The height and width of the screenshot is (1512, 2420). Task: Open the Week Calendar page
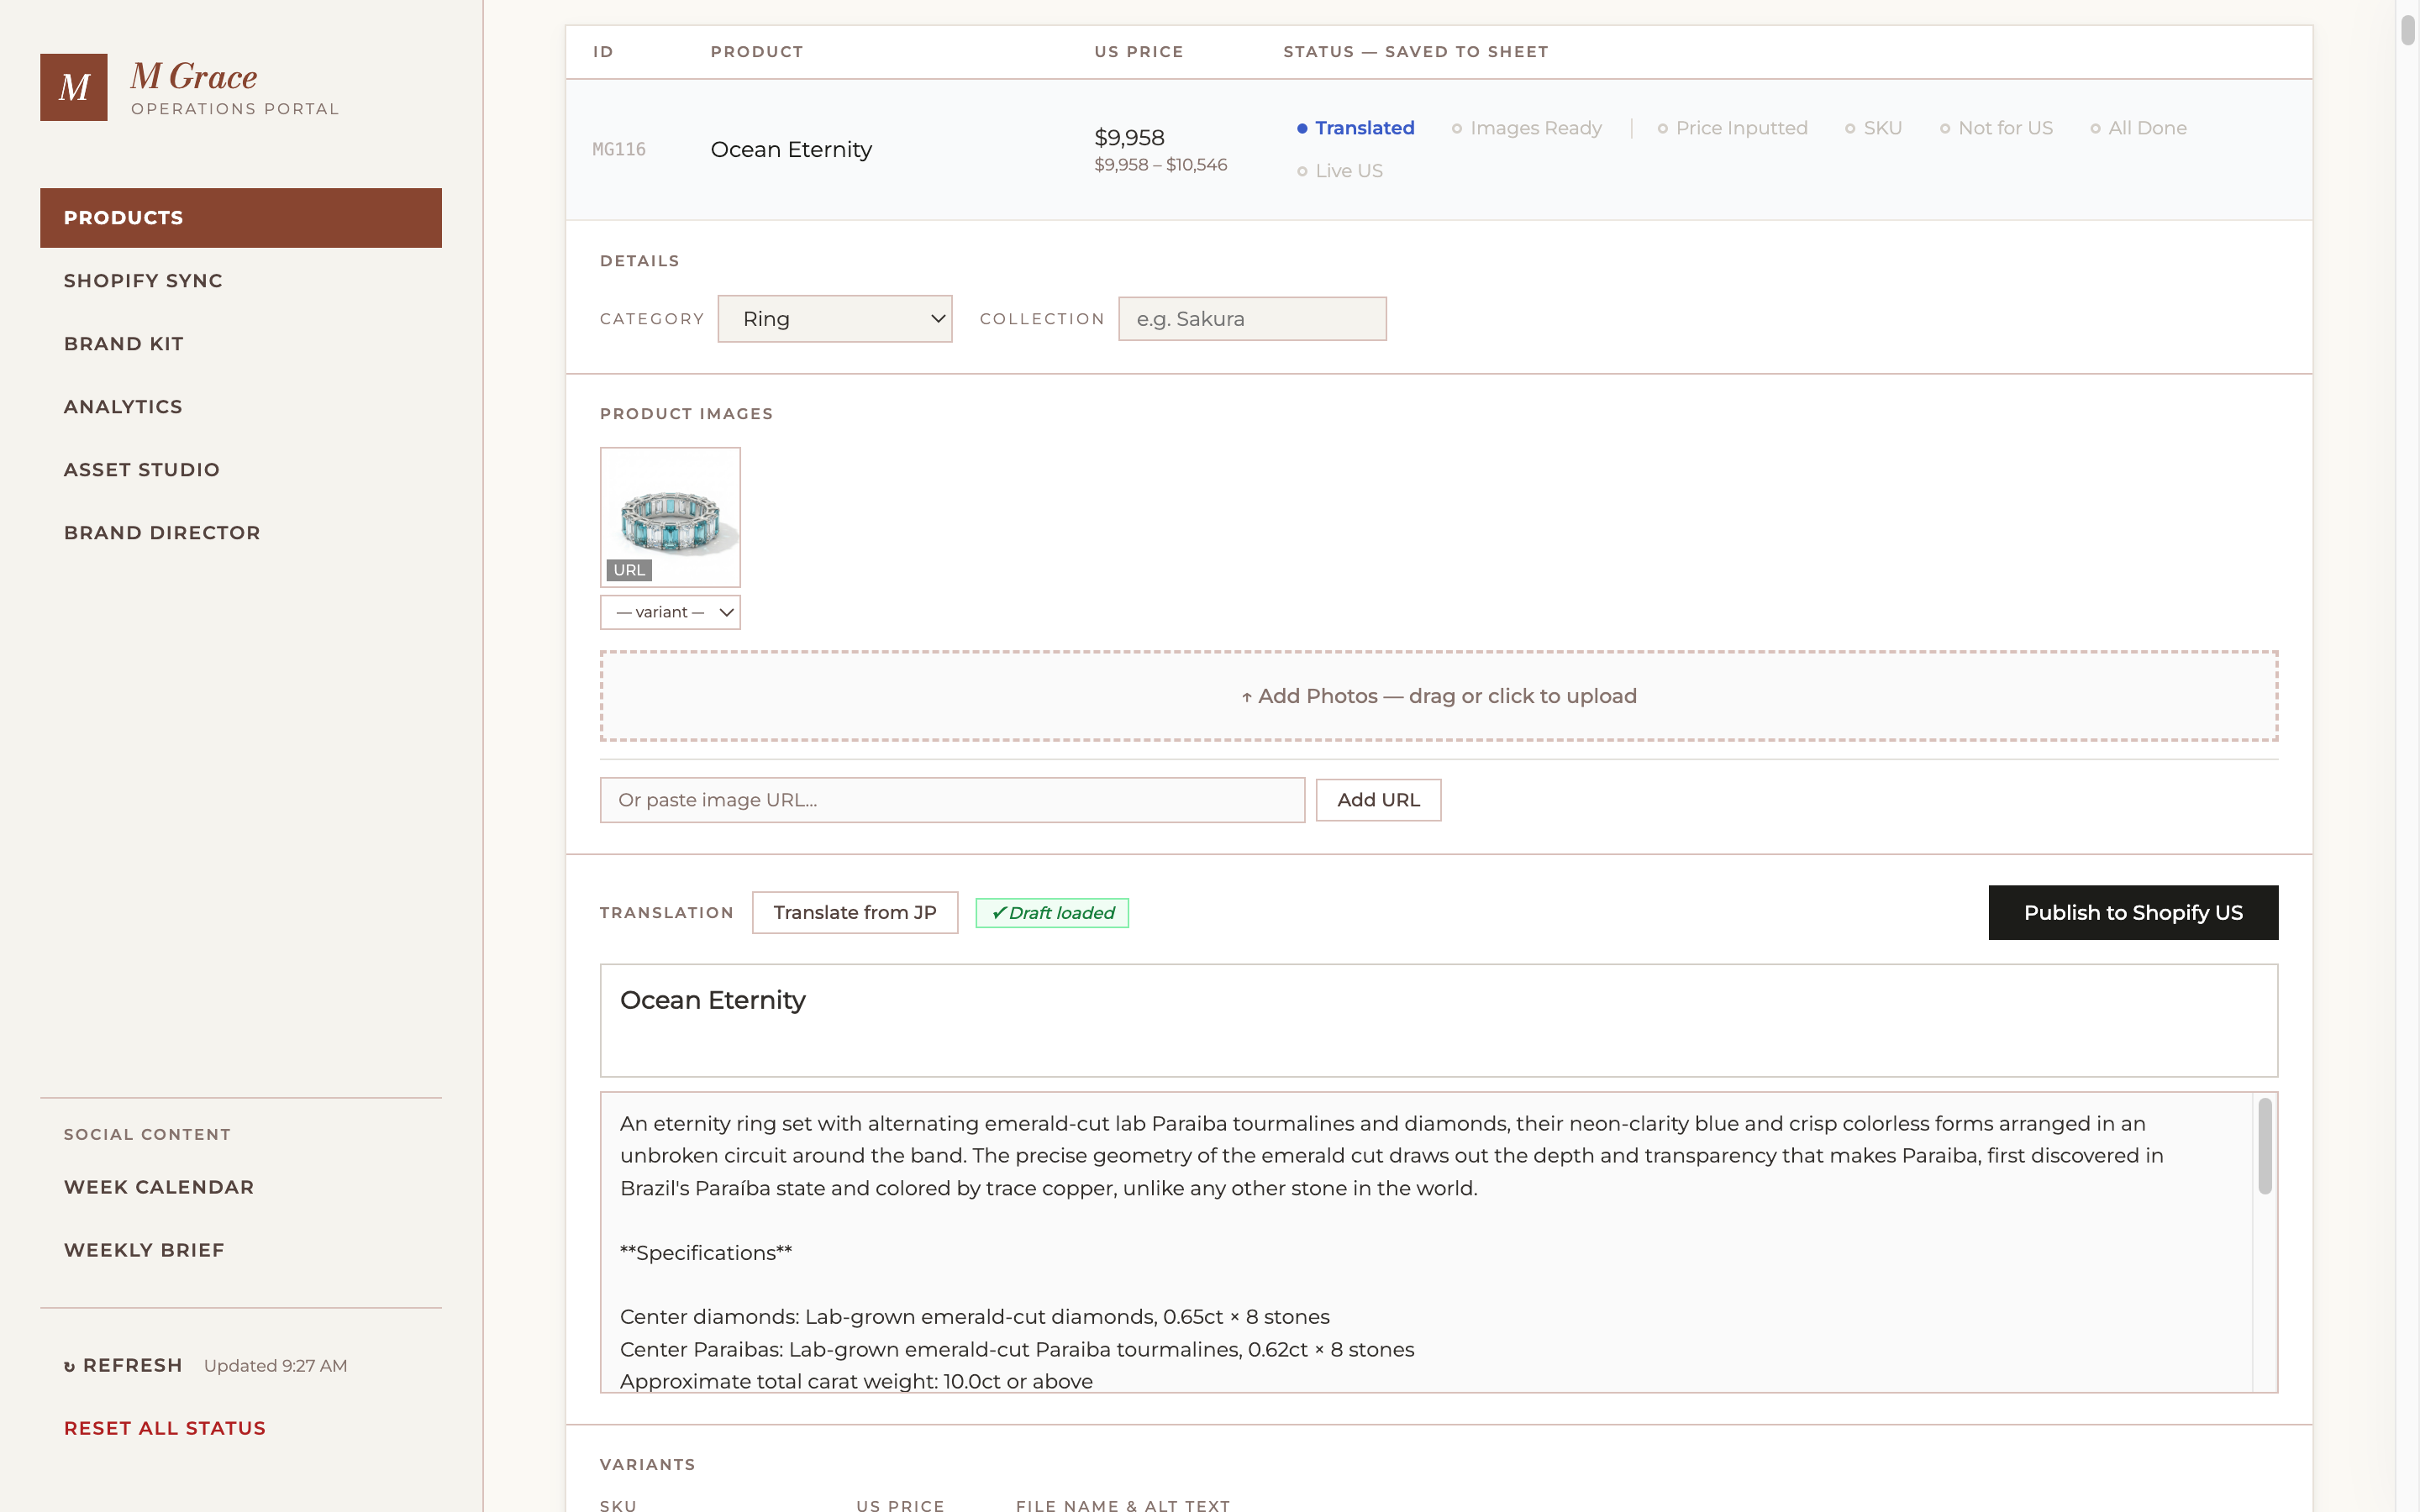pyautogui.click(x=159, y=1187)
